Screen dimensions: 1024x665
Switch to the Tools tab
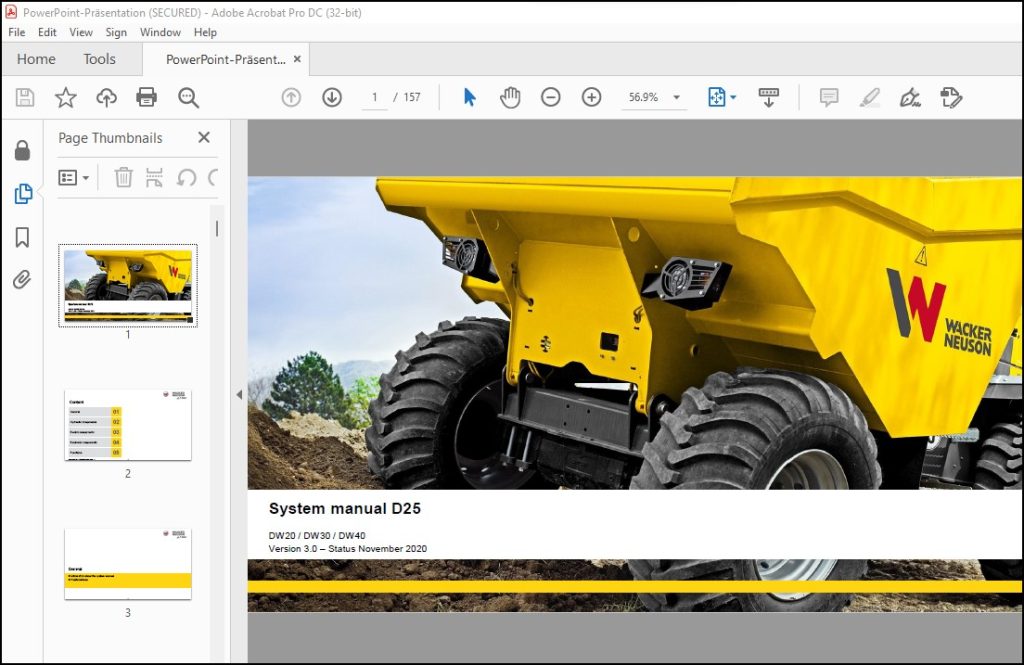coord(99,59)
